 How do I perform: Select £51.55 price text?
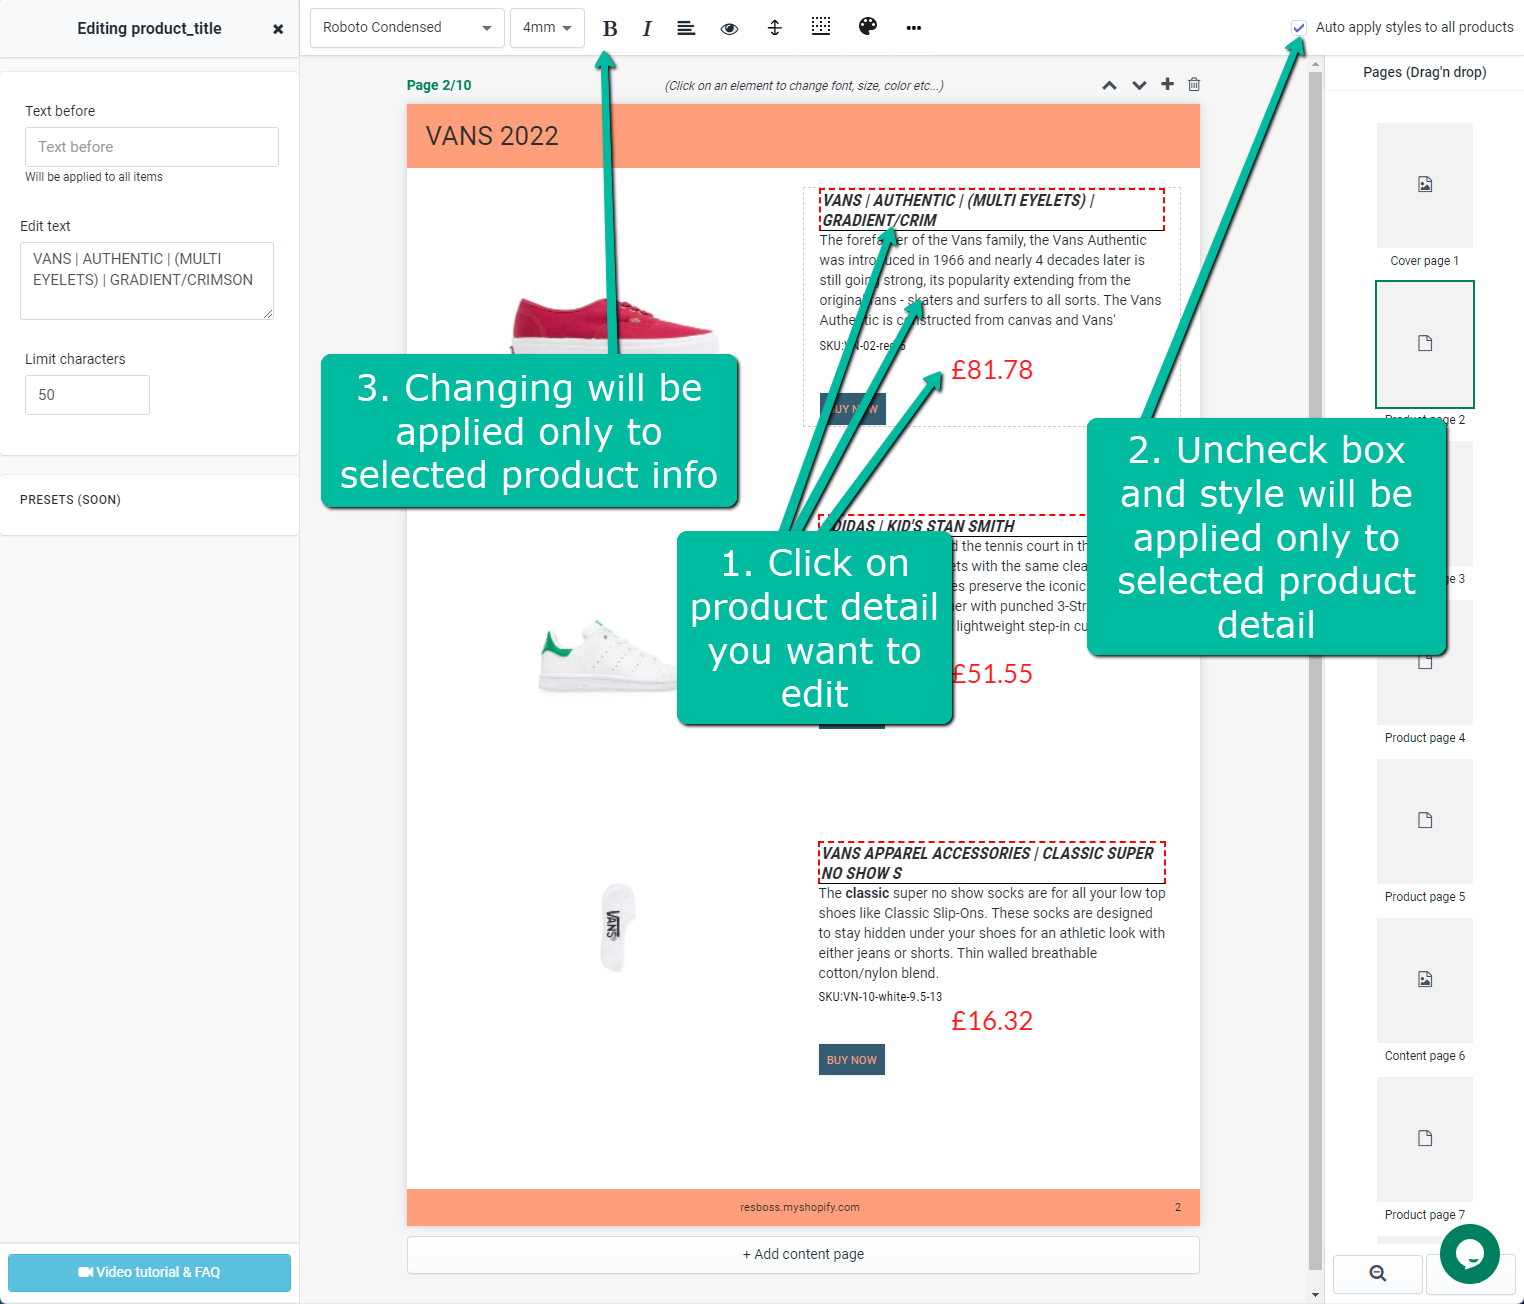pyautogui.click(x=993, y=674)
